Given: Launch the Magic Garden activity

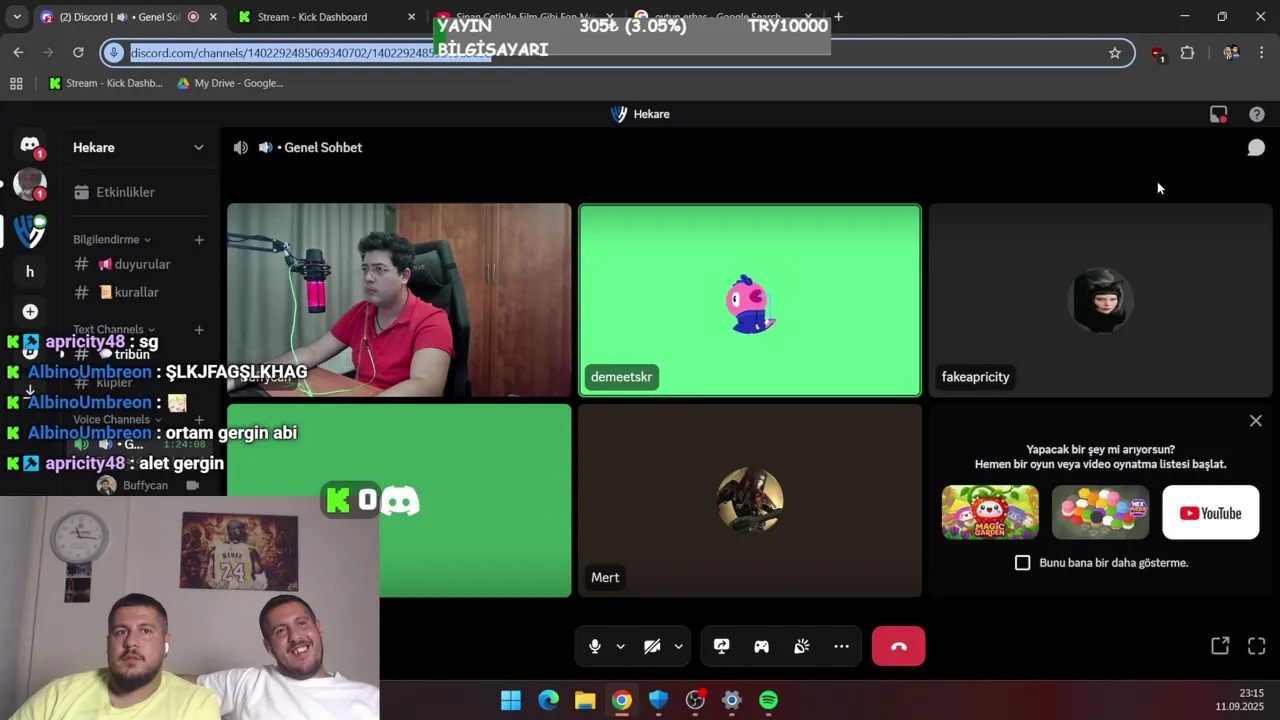Looking at the screenshot, I should [990, 512].
